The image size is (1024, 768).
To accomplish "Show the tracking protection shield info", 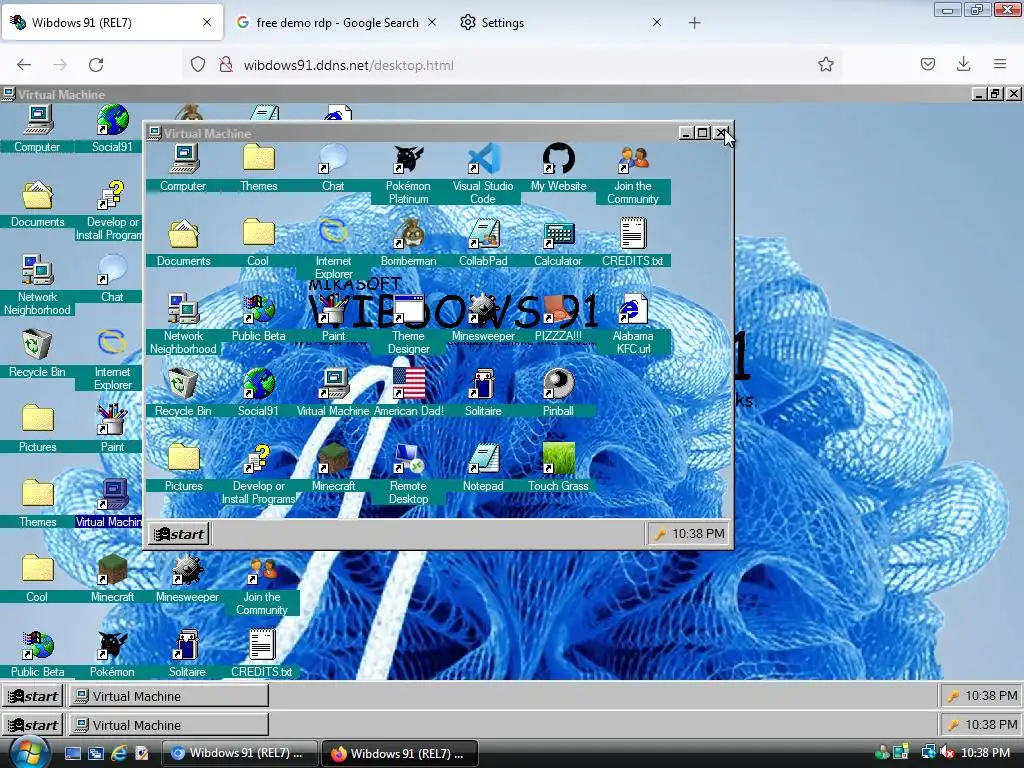I will tap(198, 65).
